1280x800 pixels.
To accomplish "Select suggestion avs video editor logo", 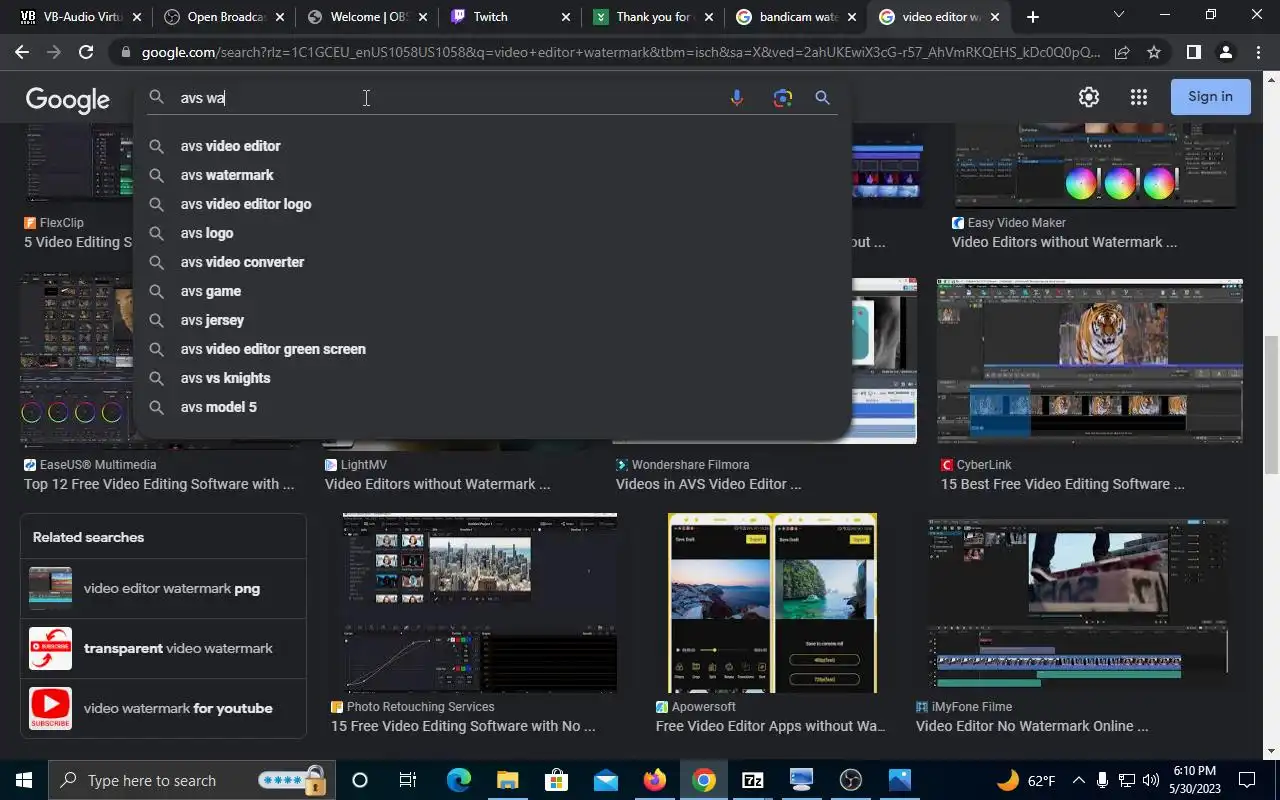I will coord(492,204).
